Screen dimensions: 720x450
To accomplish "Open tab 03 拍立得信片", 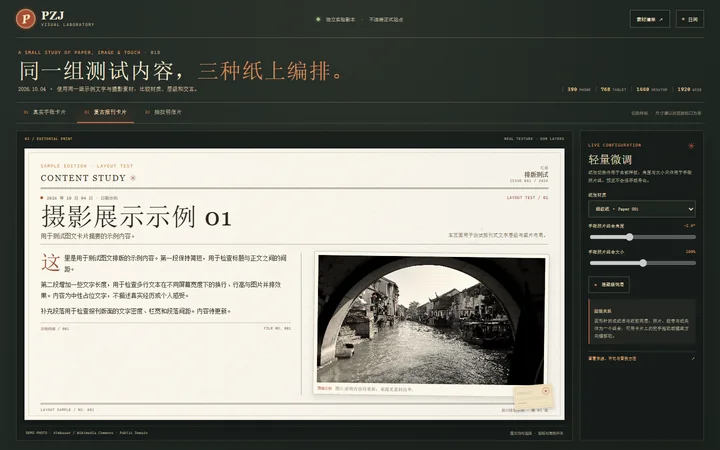I will click(163, 112).
